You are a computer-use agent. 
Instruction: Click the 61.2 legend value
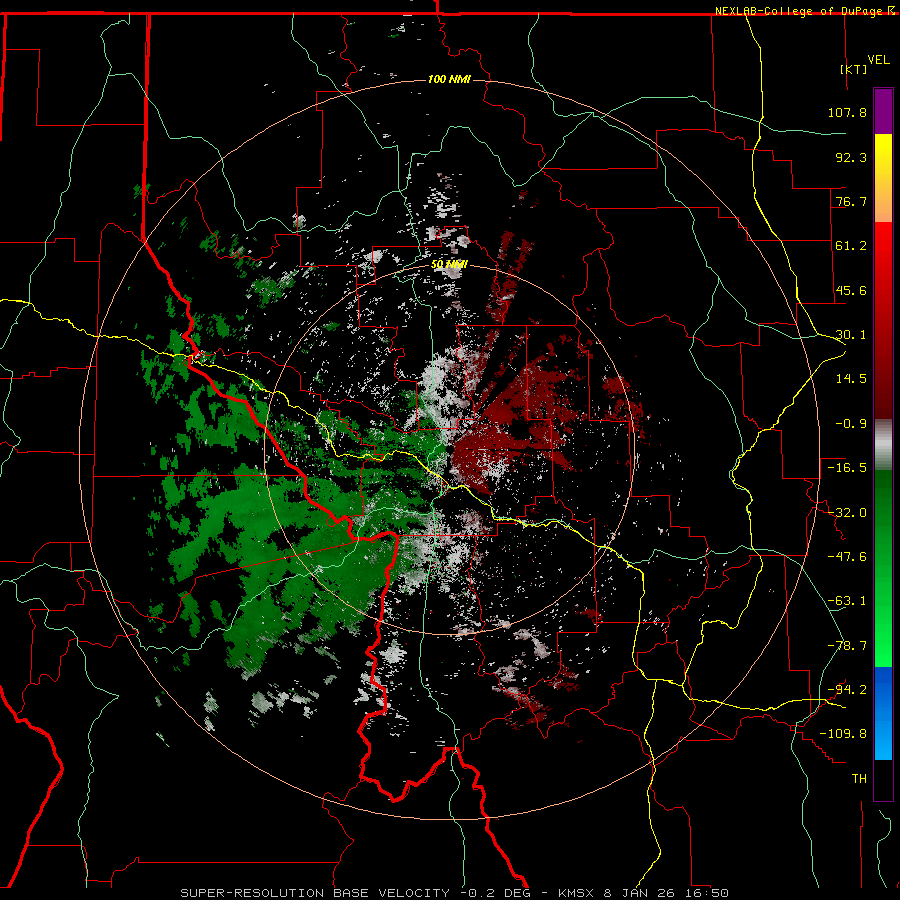tap(851, 246)
